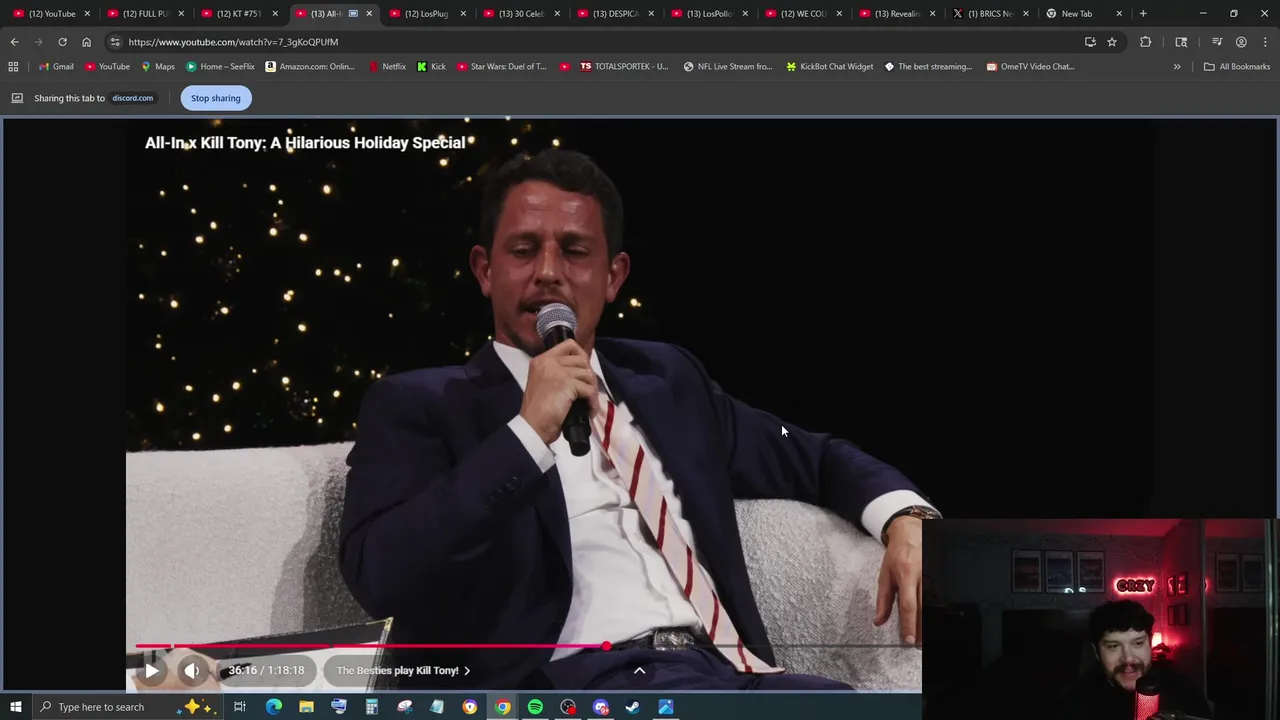The height and width of the screenshot is (720, 1280).
Task: Open the bookmarks apps grid icon
Action: 13,67
